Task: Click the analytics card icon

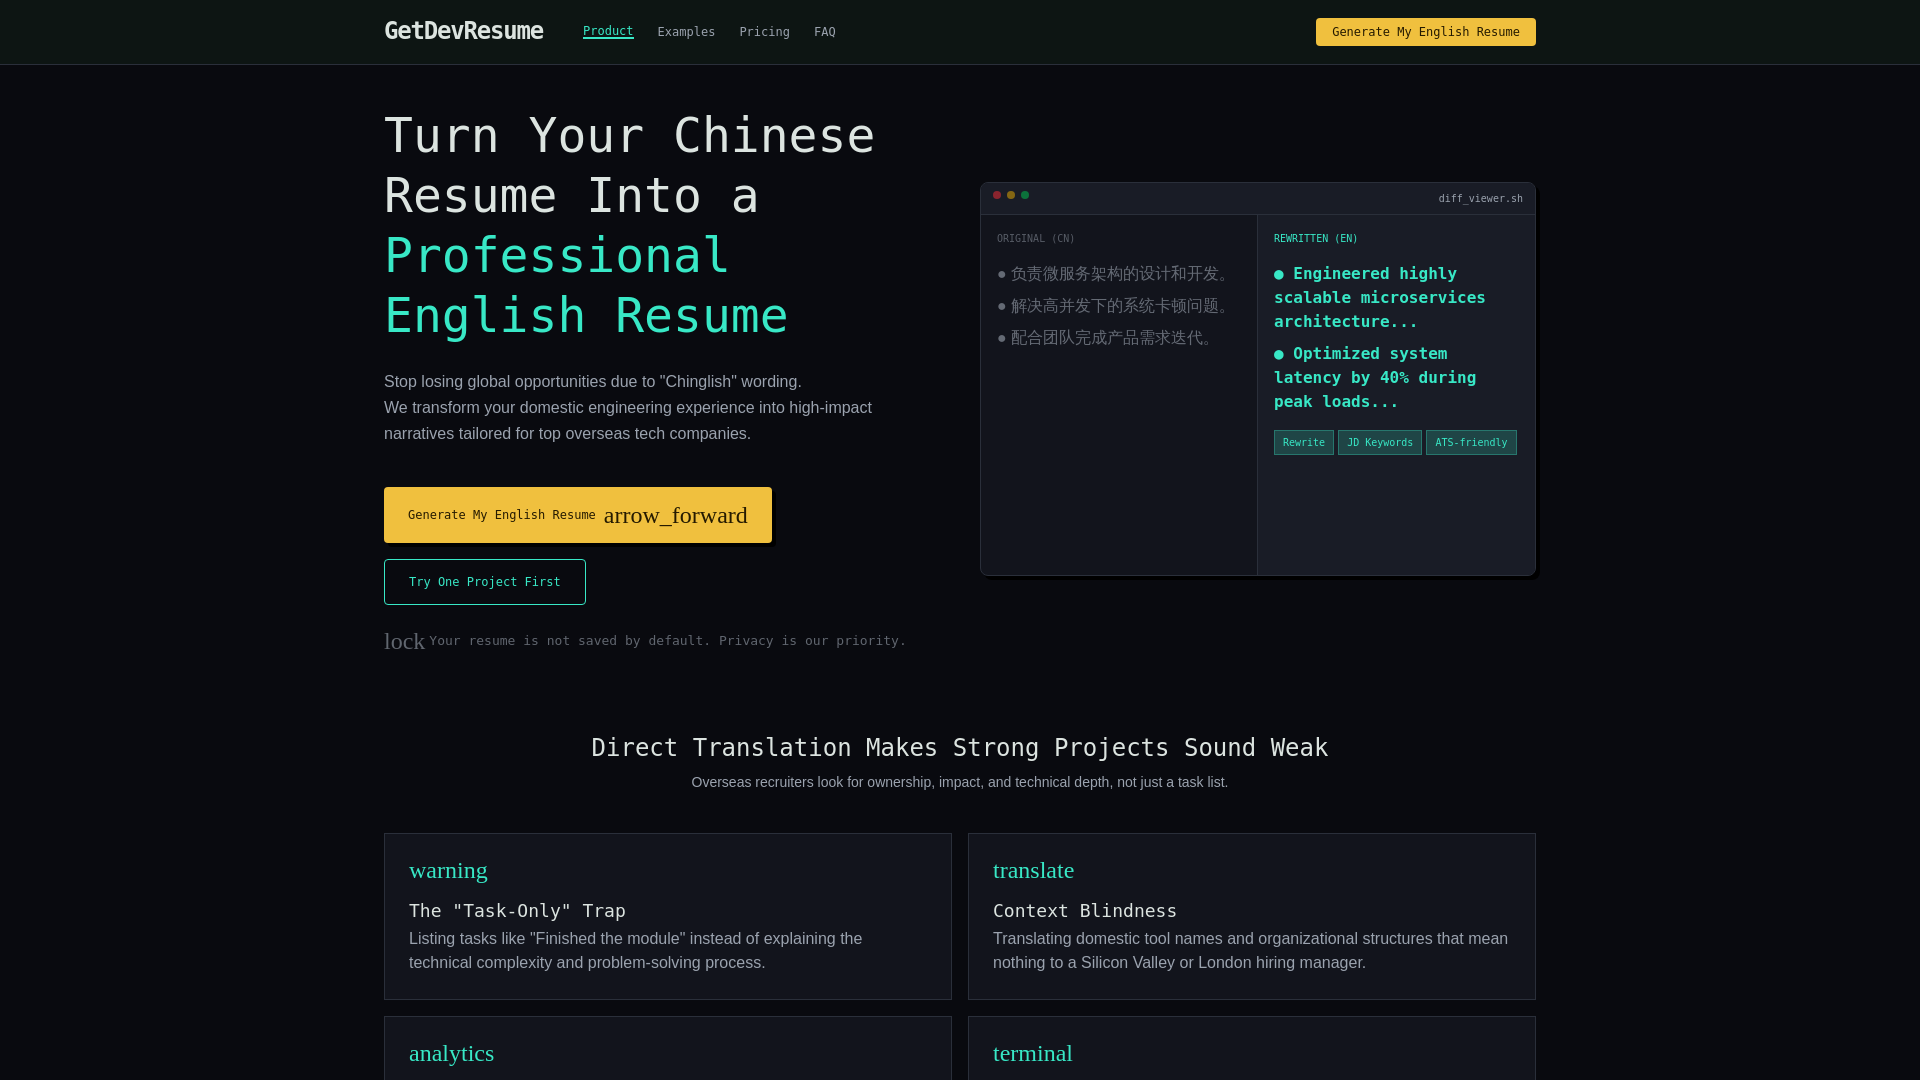Action: (451, 1053)
